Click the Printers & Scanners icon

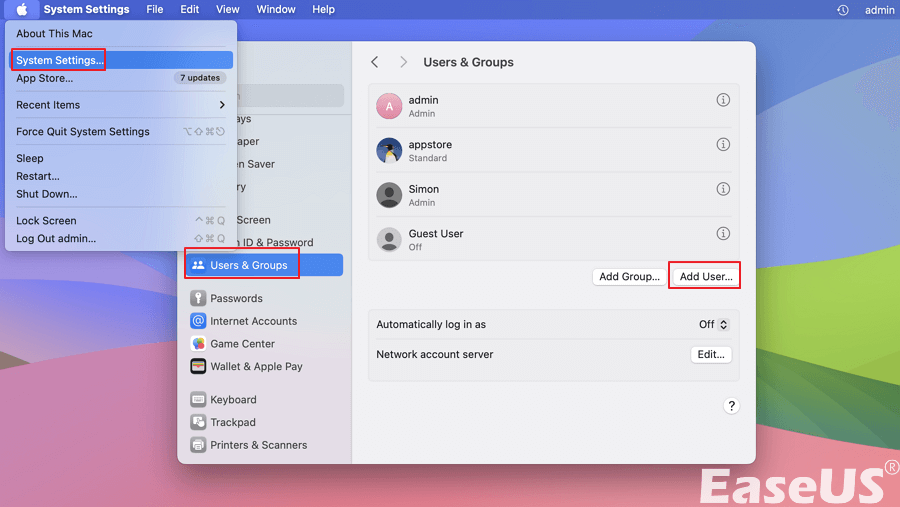click(x=198, y=445)
